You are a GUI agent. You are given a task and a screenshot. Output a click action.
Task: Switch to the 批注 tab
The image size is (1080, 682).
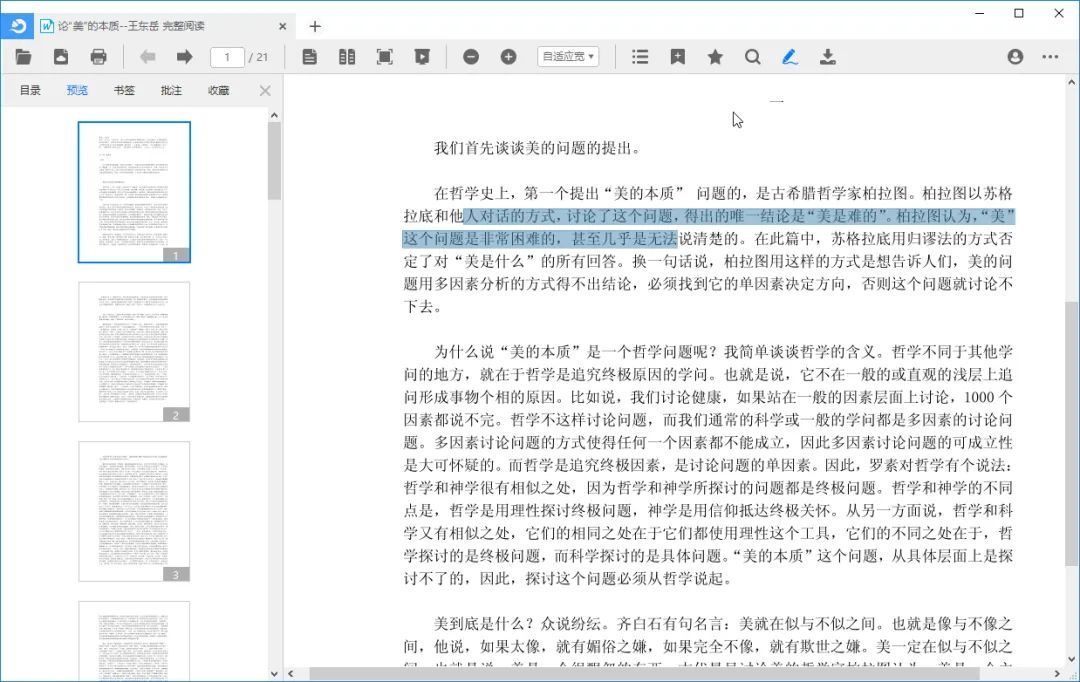coord(171,91)
